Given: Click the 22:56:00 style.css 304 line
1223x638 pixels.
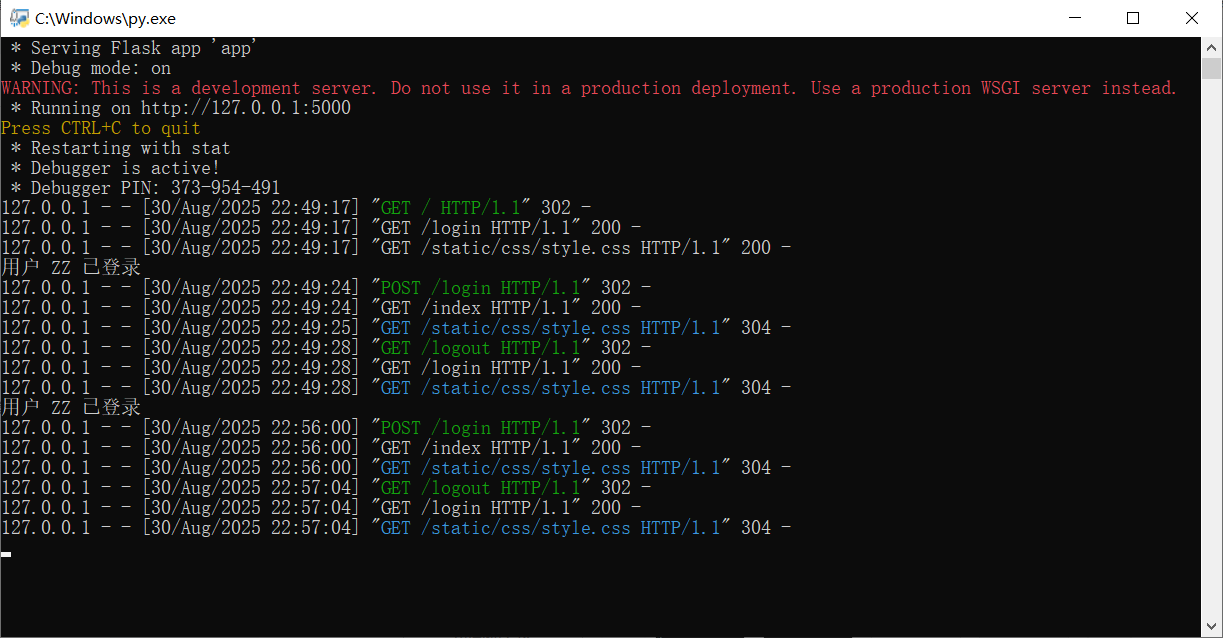Looking at the screenshot, I should pos(396,468).
